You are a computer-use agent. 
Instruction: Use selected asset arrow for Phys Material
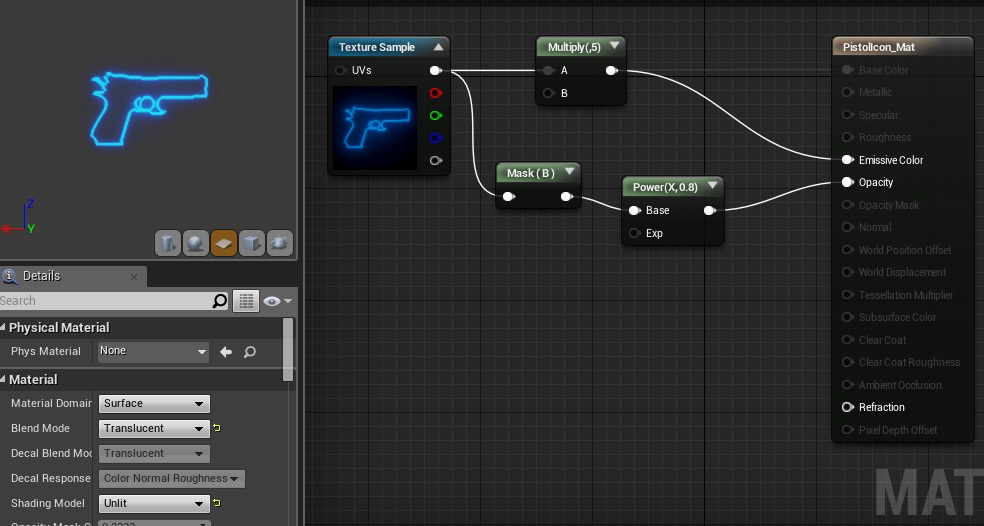[226, 352]
